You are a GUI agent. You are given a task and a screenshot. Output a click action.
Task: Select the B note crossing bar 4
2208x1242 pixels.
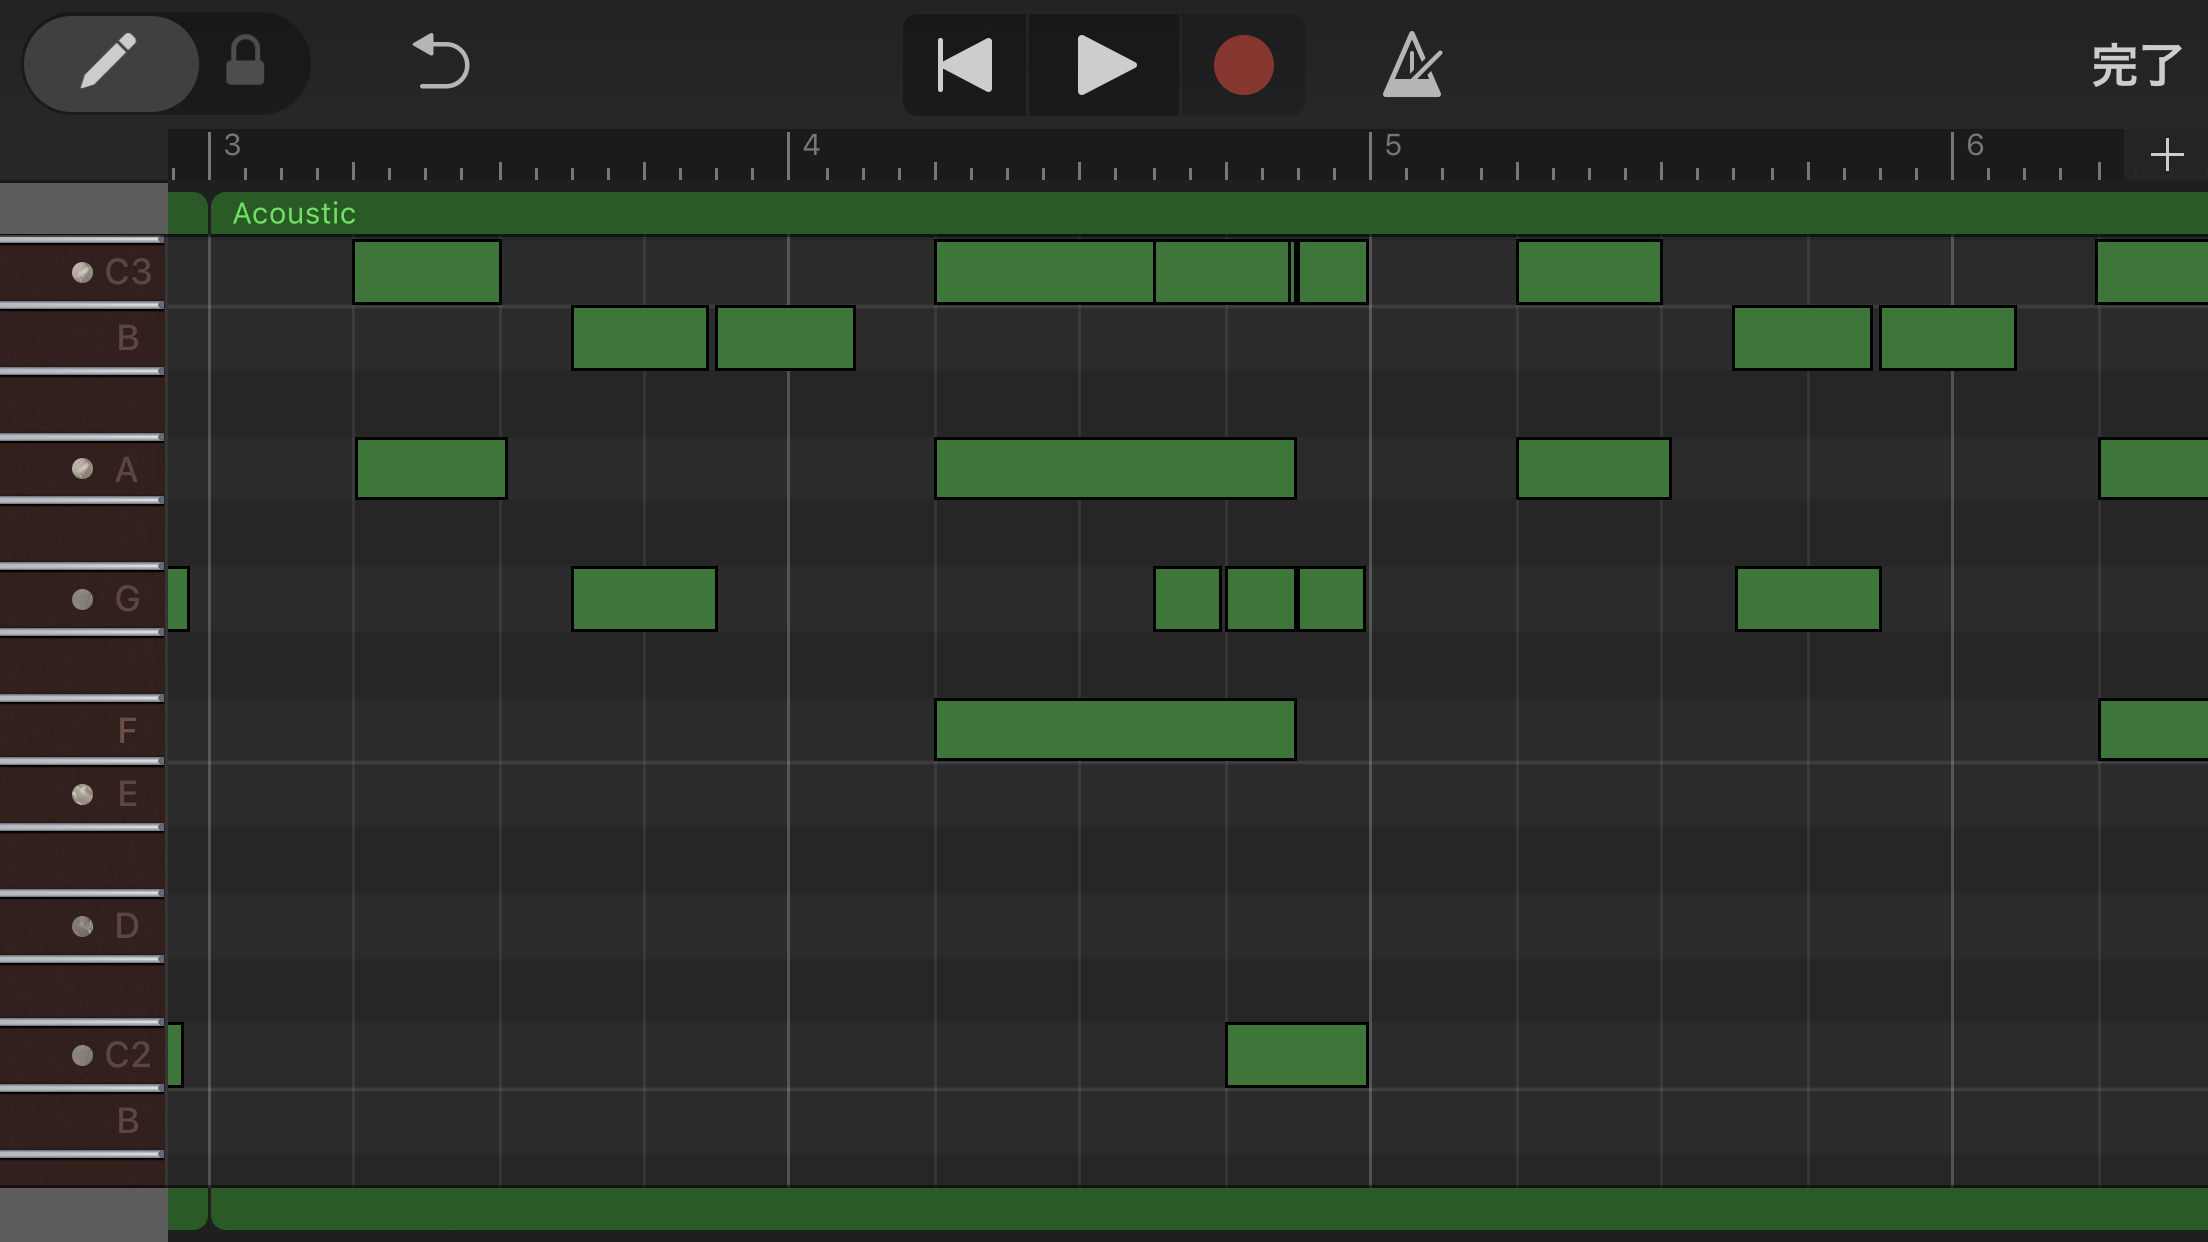click(x=786, y=338)
